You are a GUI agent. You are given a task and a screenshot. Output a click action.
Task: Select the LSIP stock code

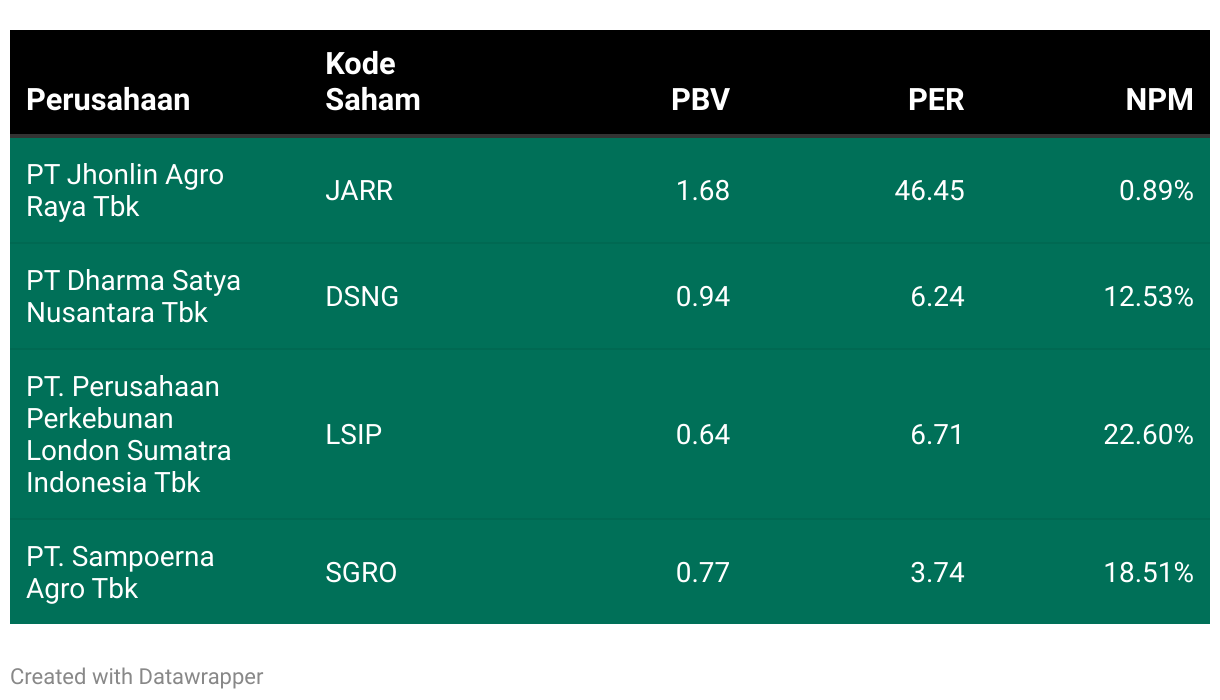(x=354, y=434)
